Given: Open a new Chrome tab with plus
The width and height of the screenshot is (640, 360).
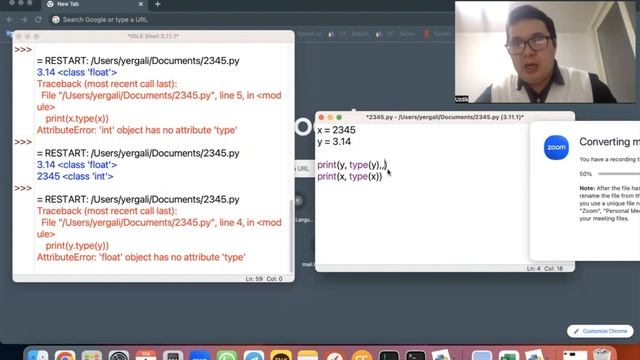Looking at the screenshot, I should click(x=158, y=4).
